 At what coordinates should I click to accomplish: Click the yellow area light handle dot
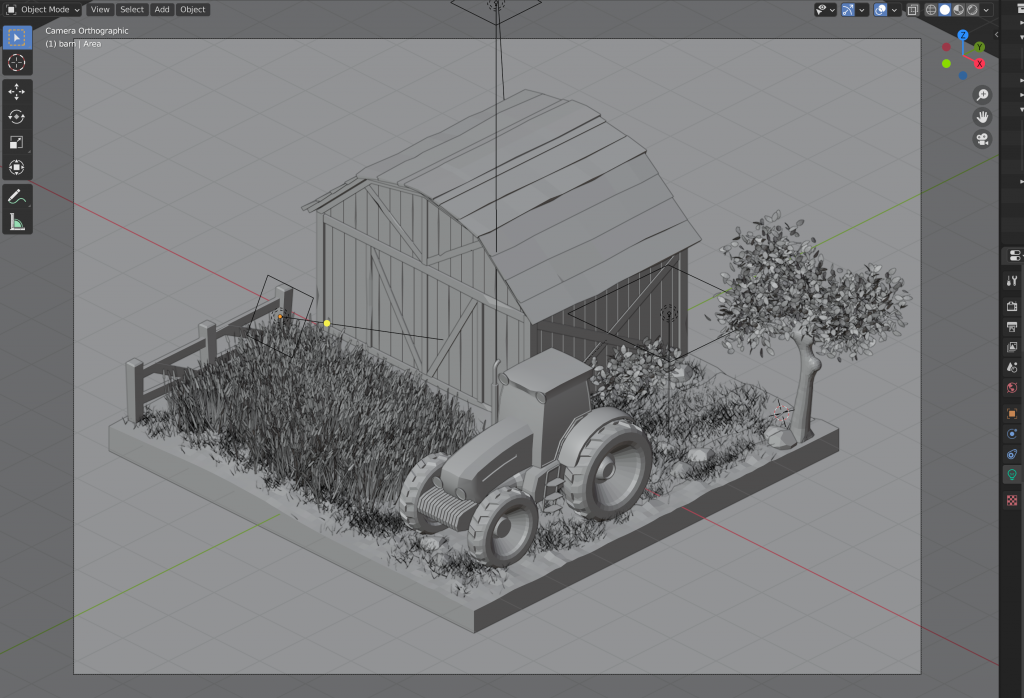(327, 323)
